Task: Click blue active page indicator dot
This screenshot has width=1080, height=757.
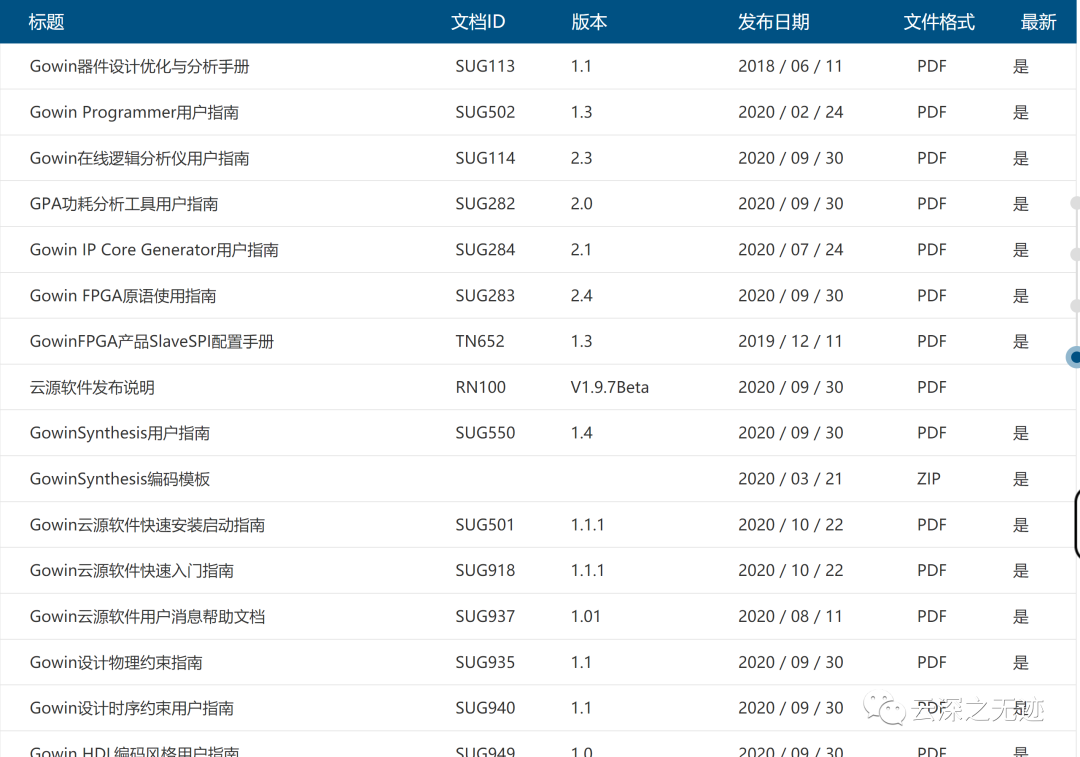Action: tap(1074, 357)
